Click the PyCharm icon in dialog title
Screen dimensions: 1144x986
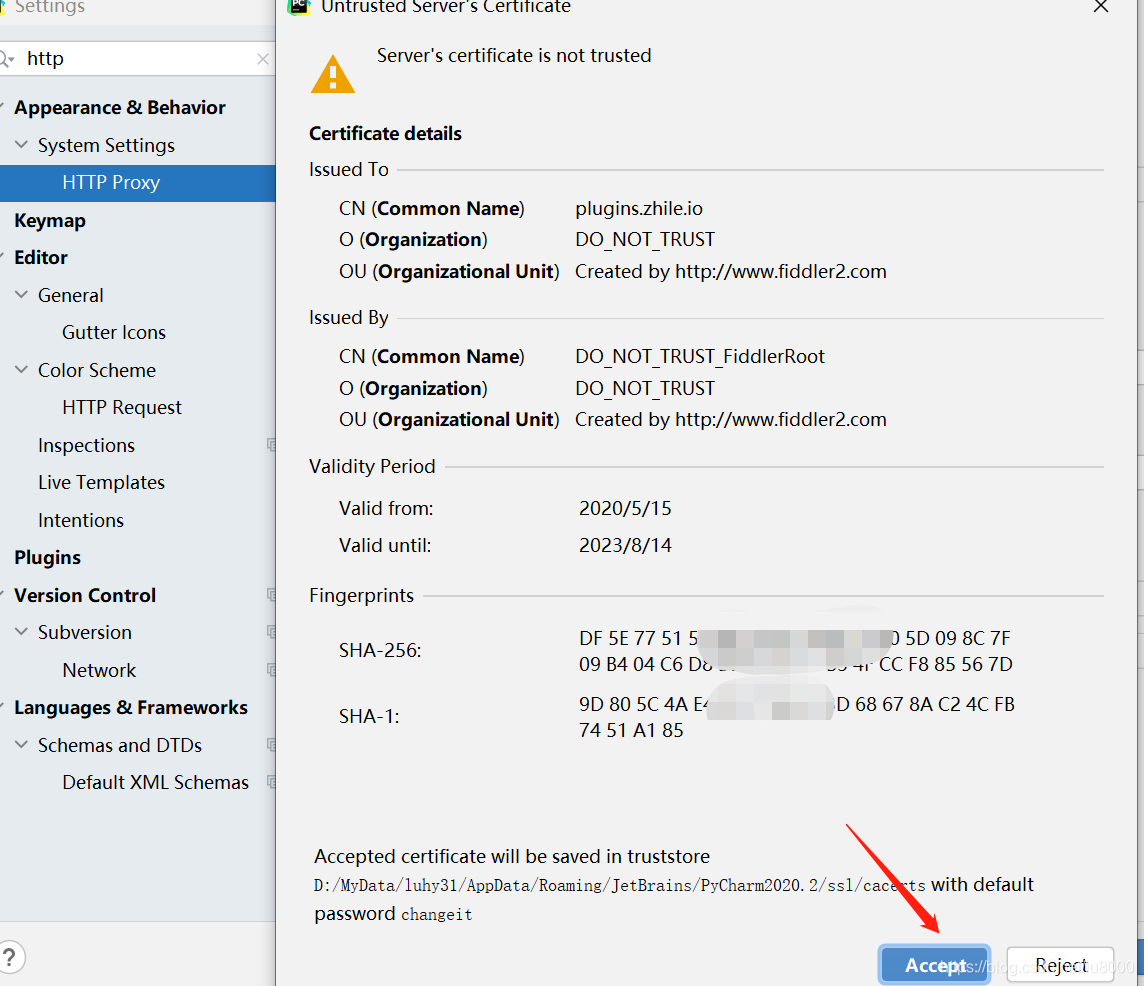click(298, 7)
